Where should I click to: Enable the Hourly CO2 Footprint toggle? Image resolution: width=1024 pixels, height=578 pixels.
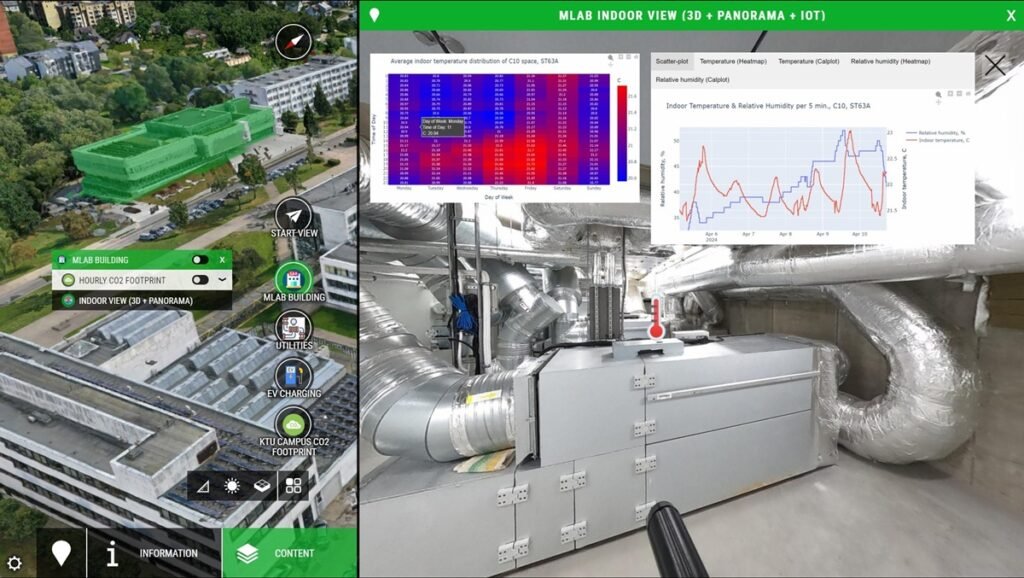200,279
